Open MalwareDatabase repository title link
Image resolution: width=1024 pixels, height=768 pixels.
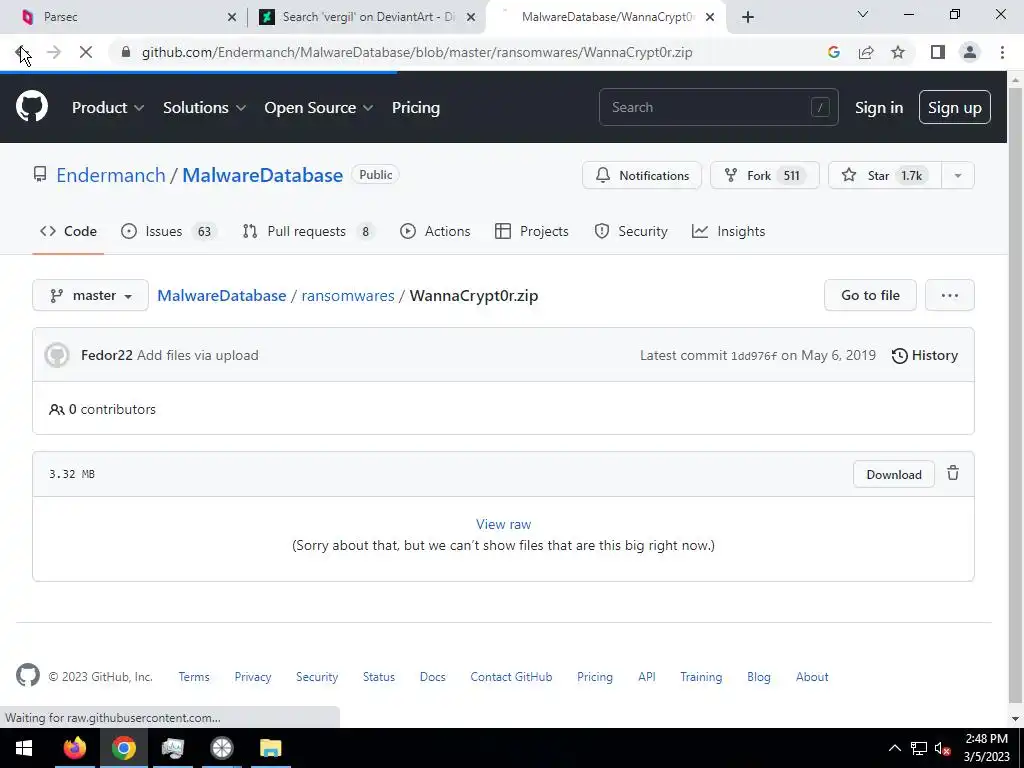[263, 175]
